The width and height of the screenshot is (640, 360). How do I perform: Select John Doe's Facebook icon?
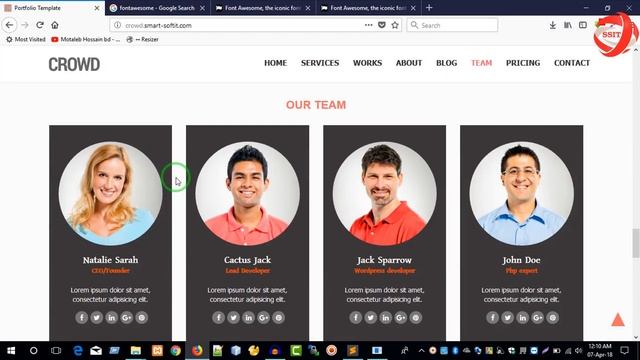[x=492, y=318]
